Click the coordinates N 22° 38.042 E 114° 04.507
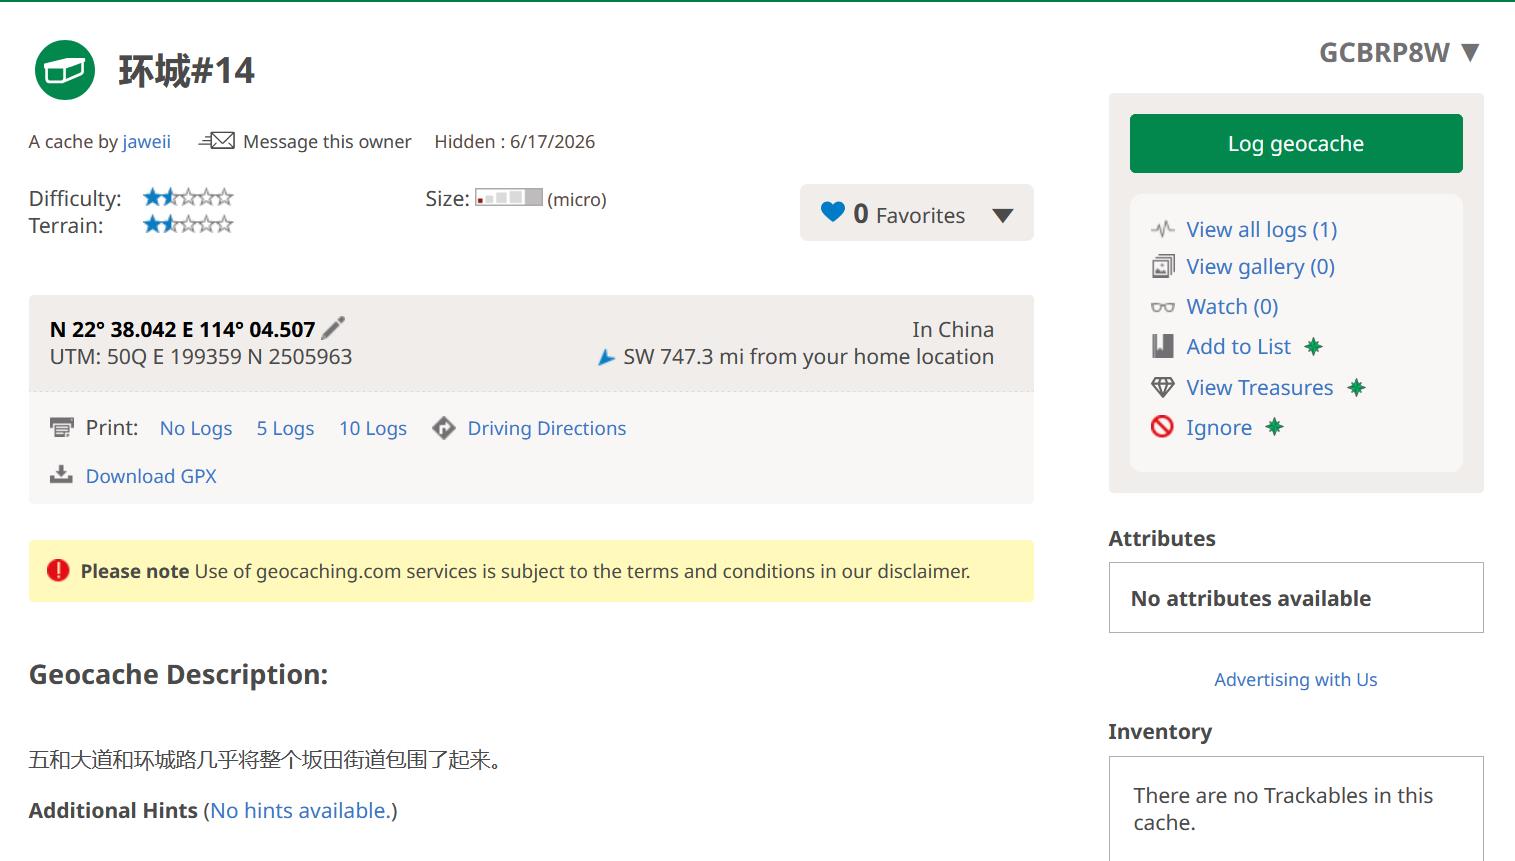The width and height of the screenshot is (1515, 861). point(182,329)
